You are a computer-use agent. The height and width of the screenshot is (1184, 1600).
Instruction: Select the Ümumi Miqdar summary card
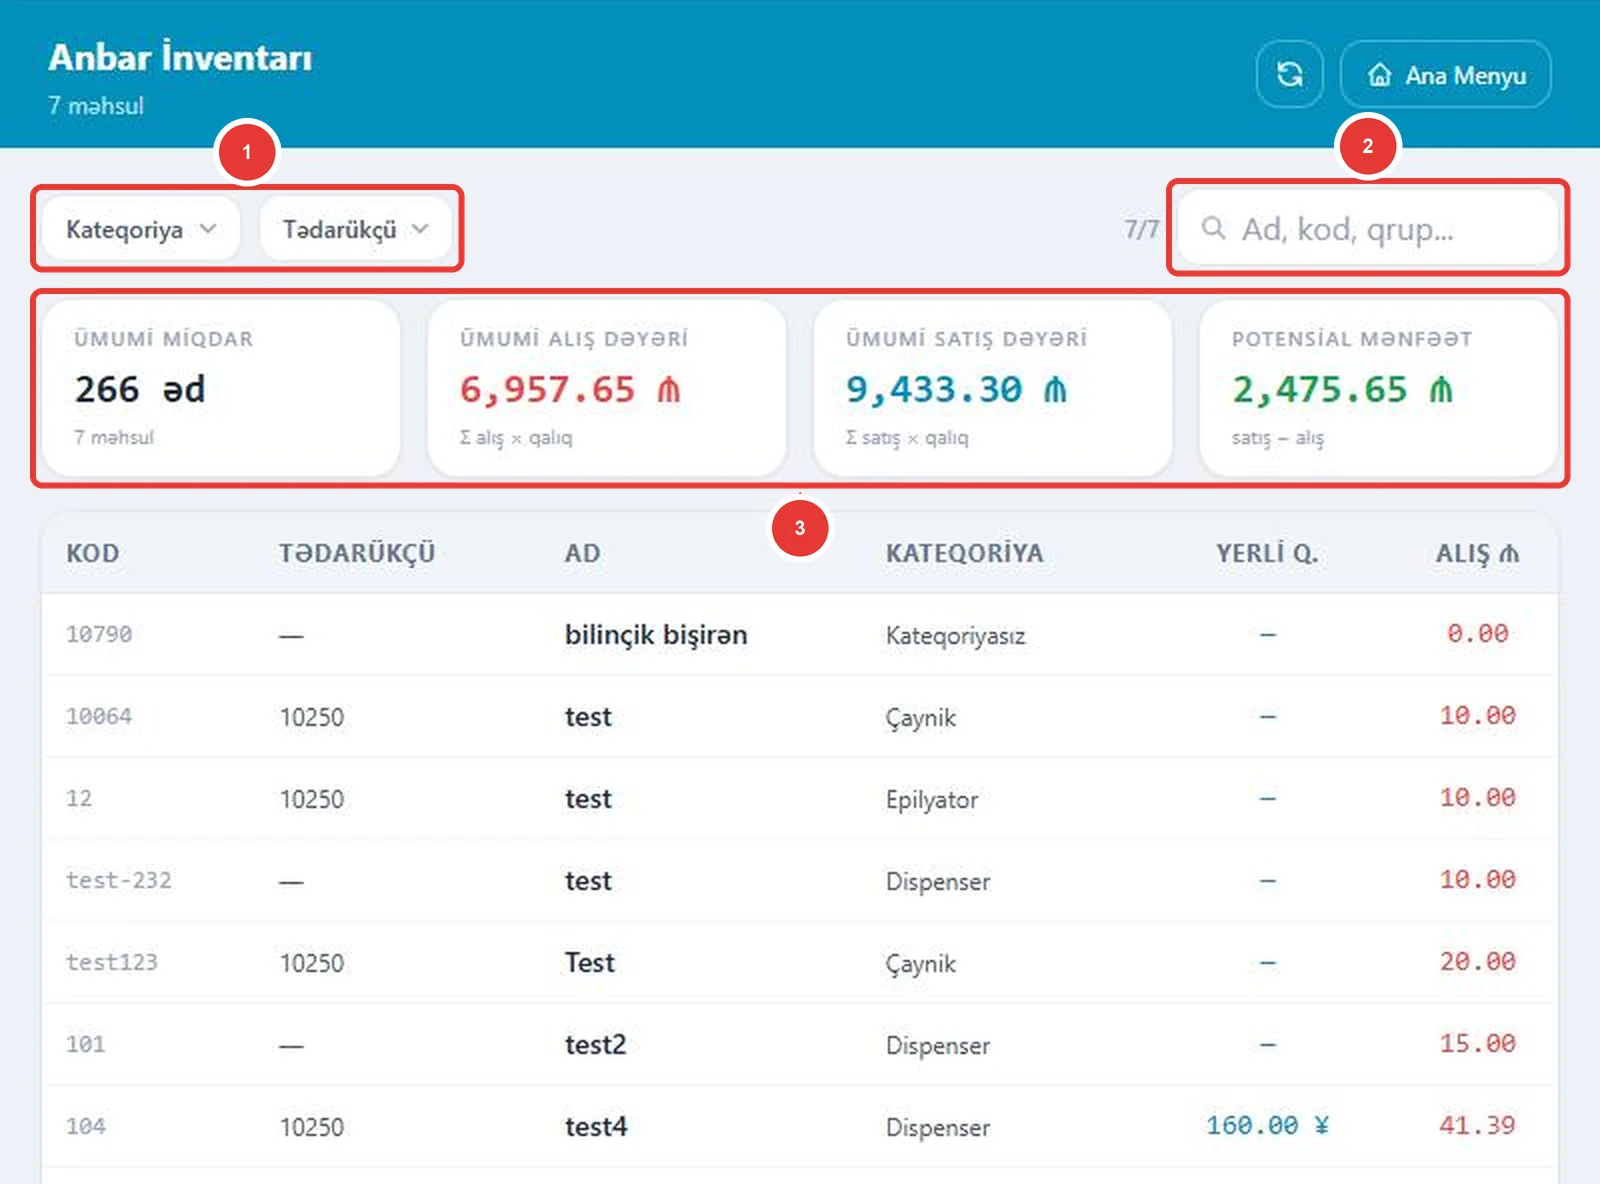[221, 388]
